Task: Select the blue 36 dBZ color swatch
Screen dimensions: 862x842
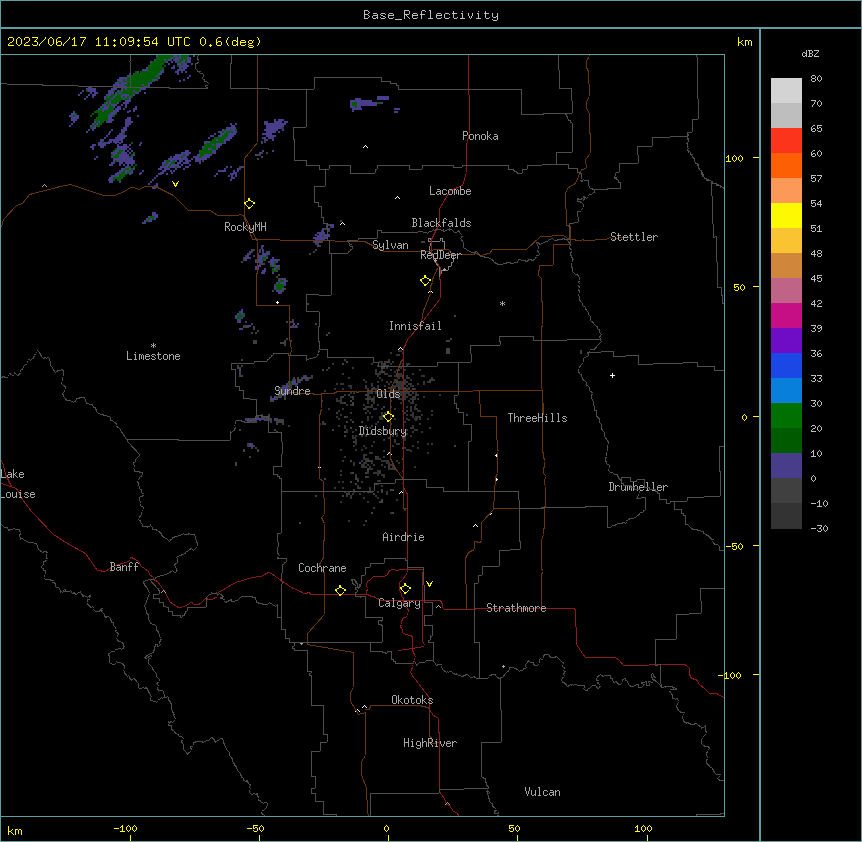Action: pos(786,365)
